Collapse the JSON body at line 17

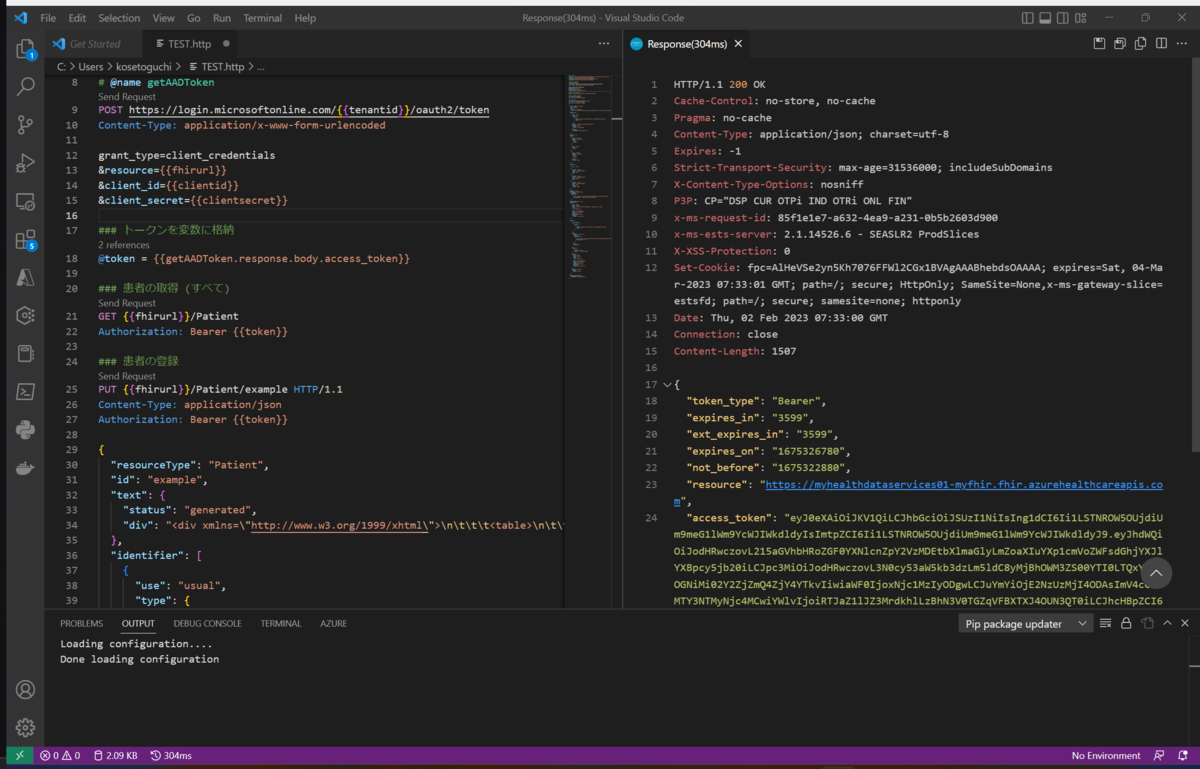[668, 385]
